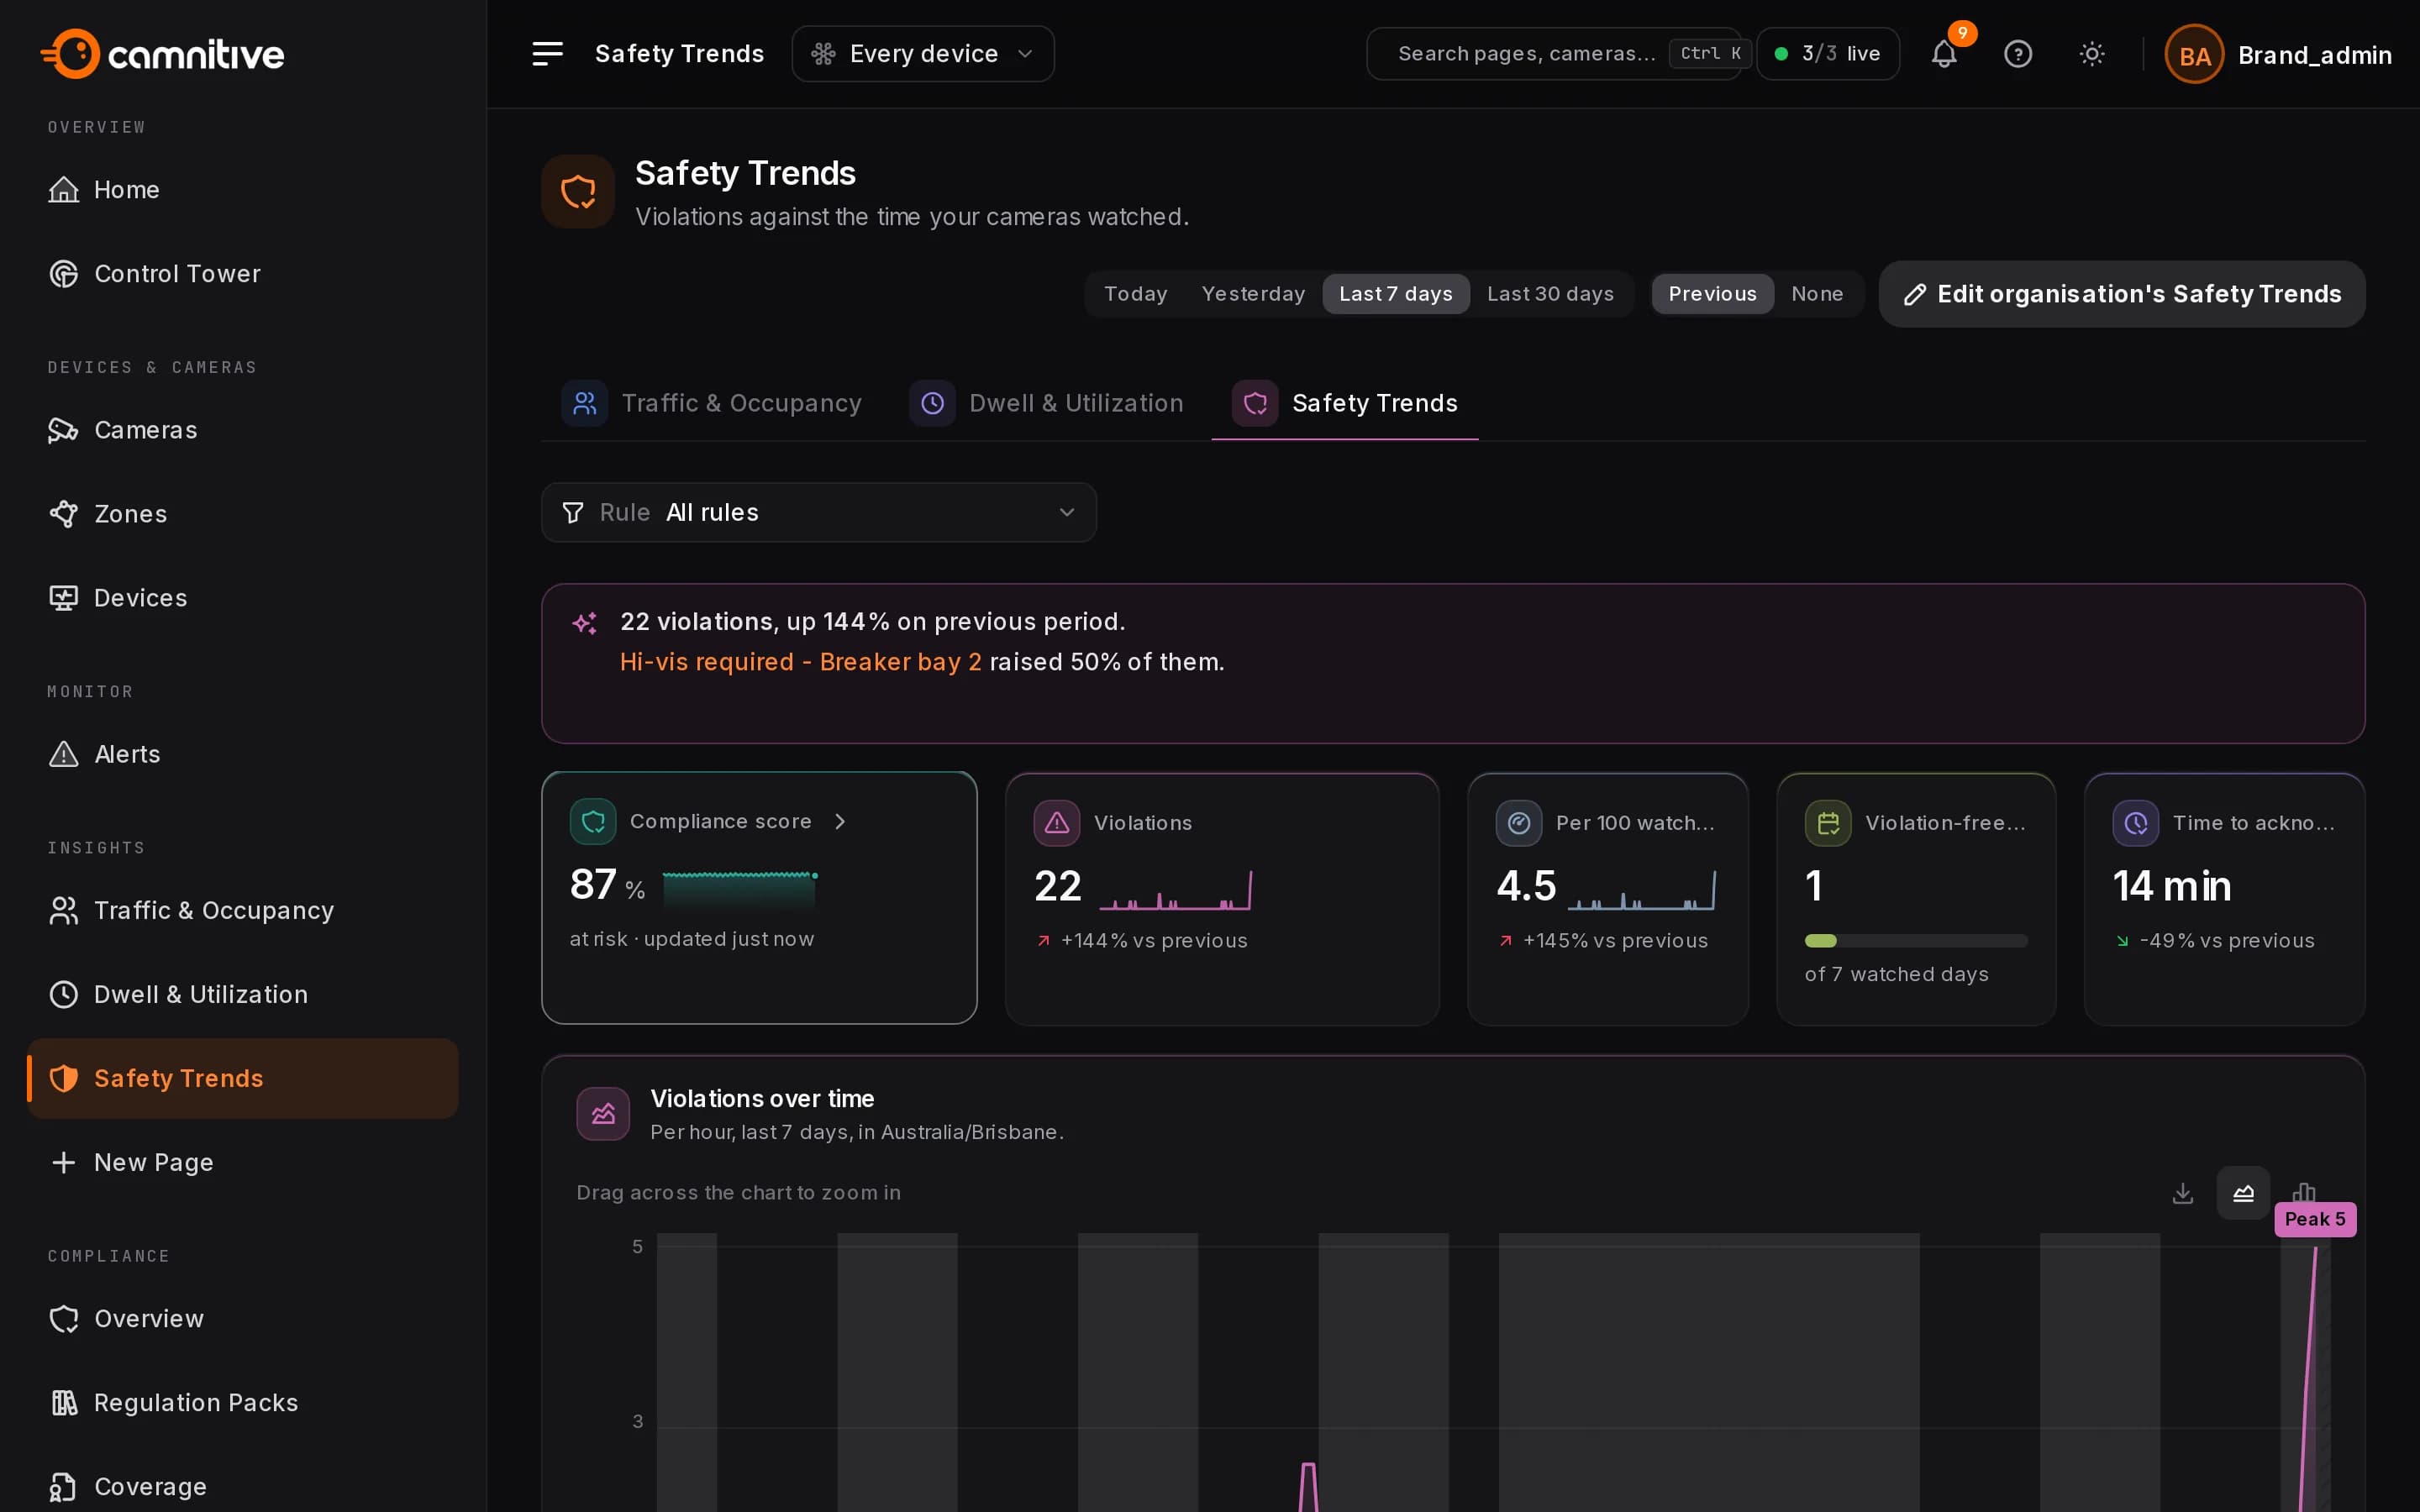Open Home in the sidebar
Screen dimensions: 2420x1512
pos(242,190)
